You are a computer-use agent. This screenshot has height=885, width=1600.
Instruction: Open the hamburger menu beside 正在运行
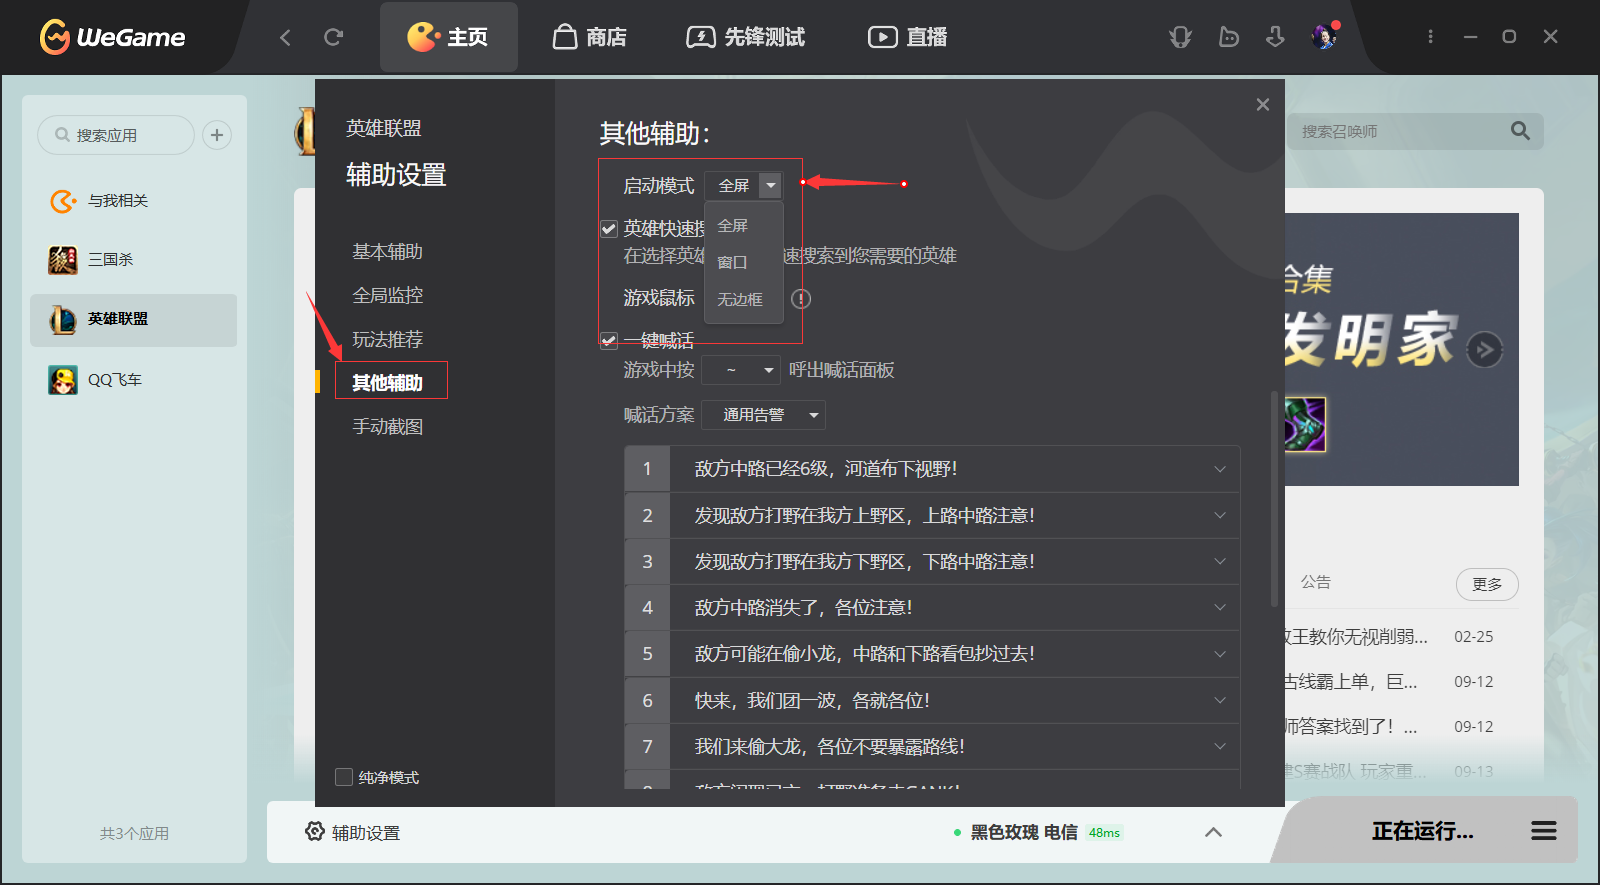pos(1544,831)
